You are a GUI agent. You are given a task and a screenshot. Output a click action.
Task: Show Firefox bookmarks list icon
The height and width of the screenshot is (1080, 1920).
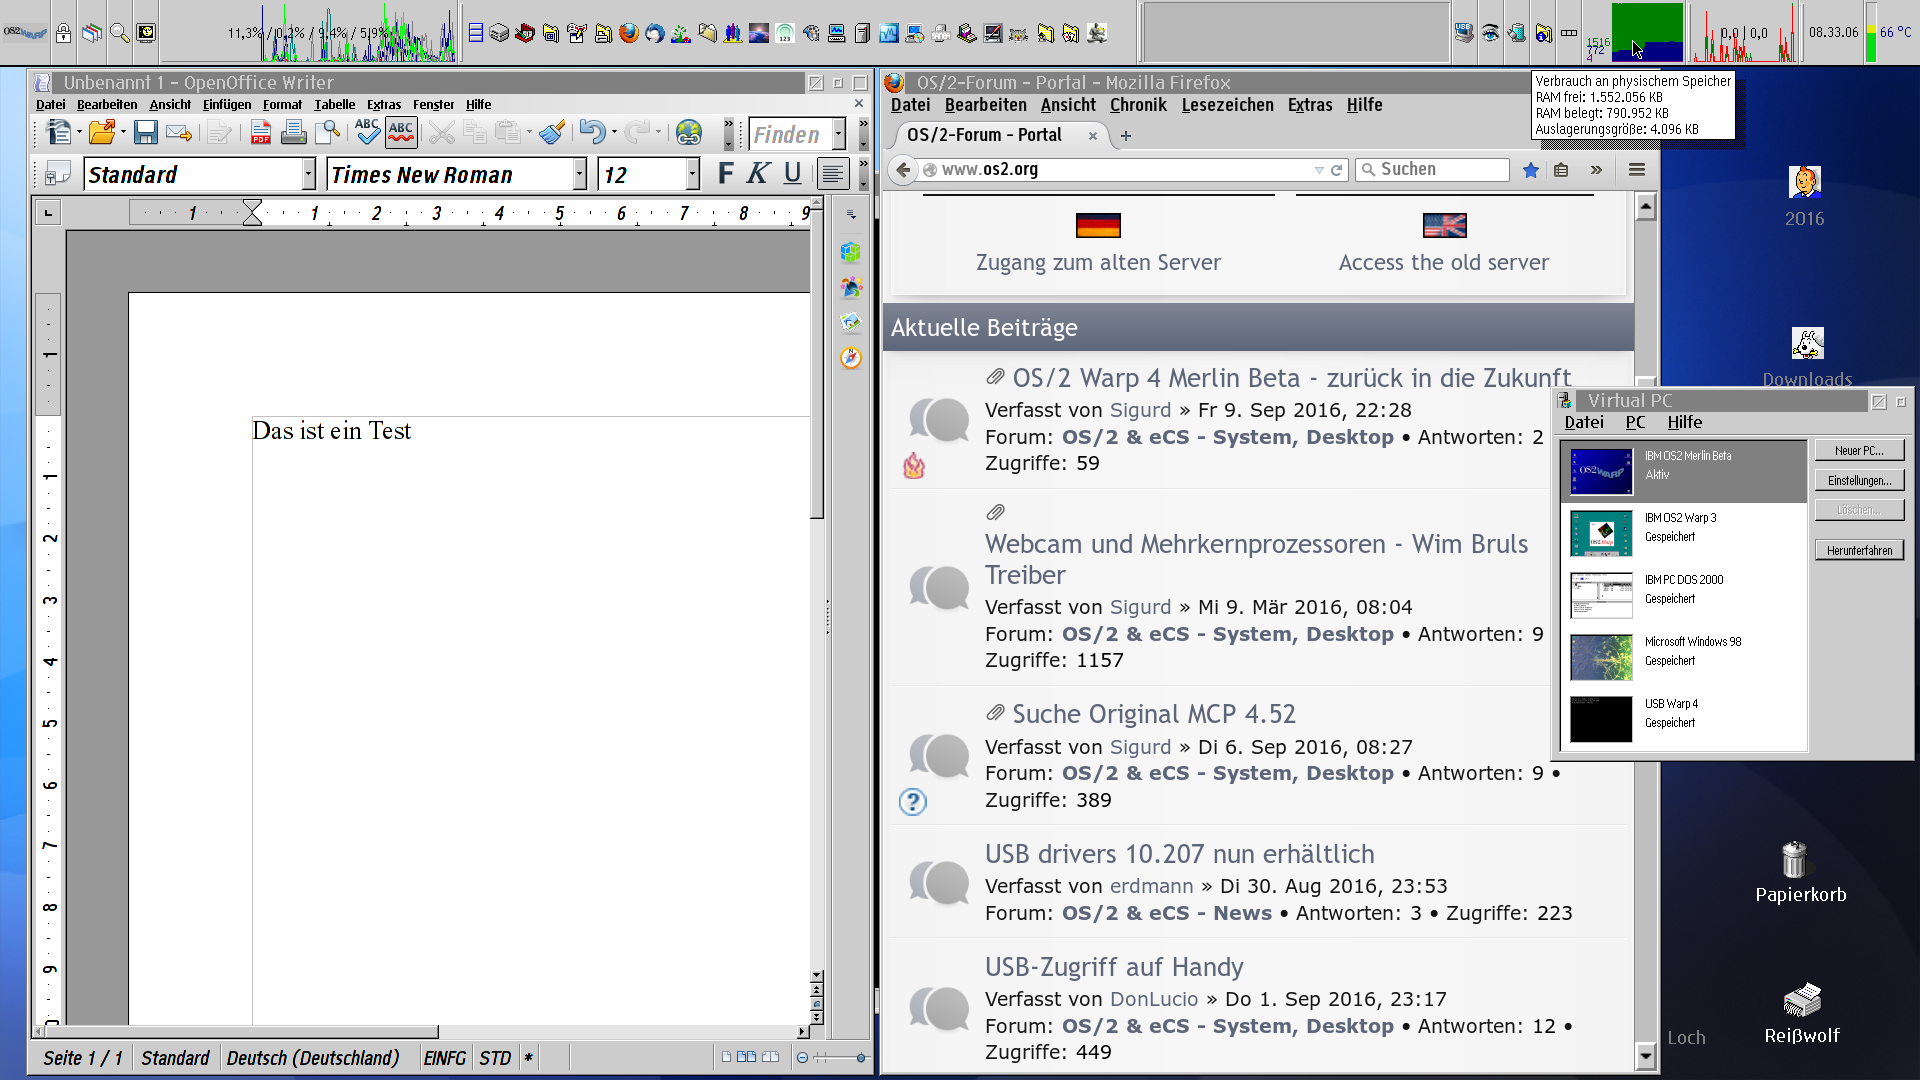1561,170
